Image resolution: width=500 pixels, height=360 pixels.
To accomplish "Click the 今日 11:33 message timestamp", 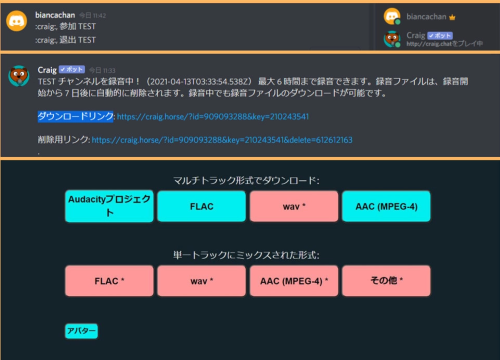I will pyautogui.click(x=102, y=70).
